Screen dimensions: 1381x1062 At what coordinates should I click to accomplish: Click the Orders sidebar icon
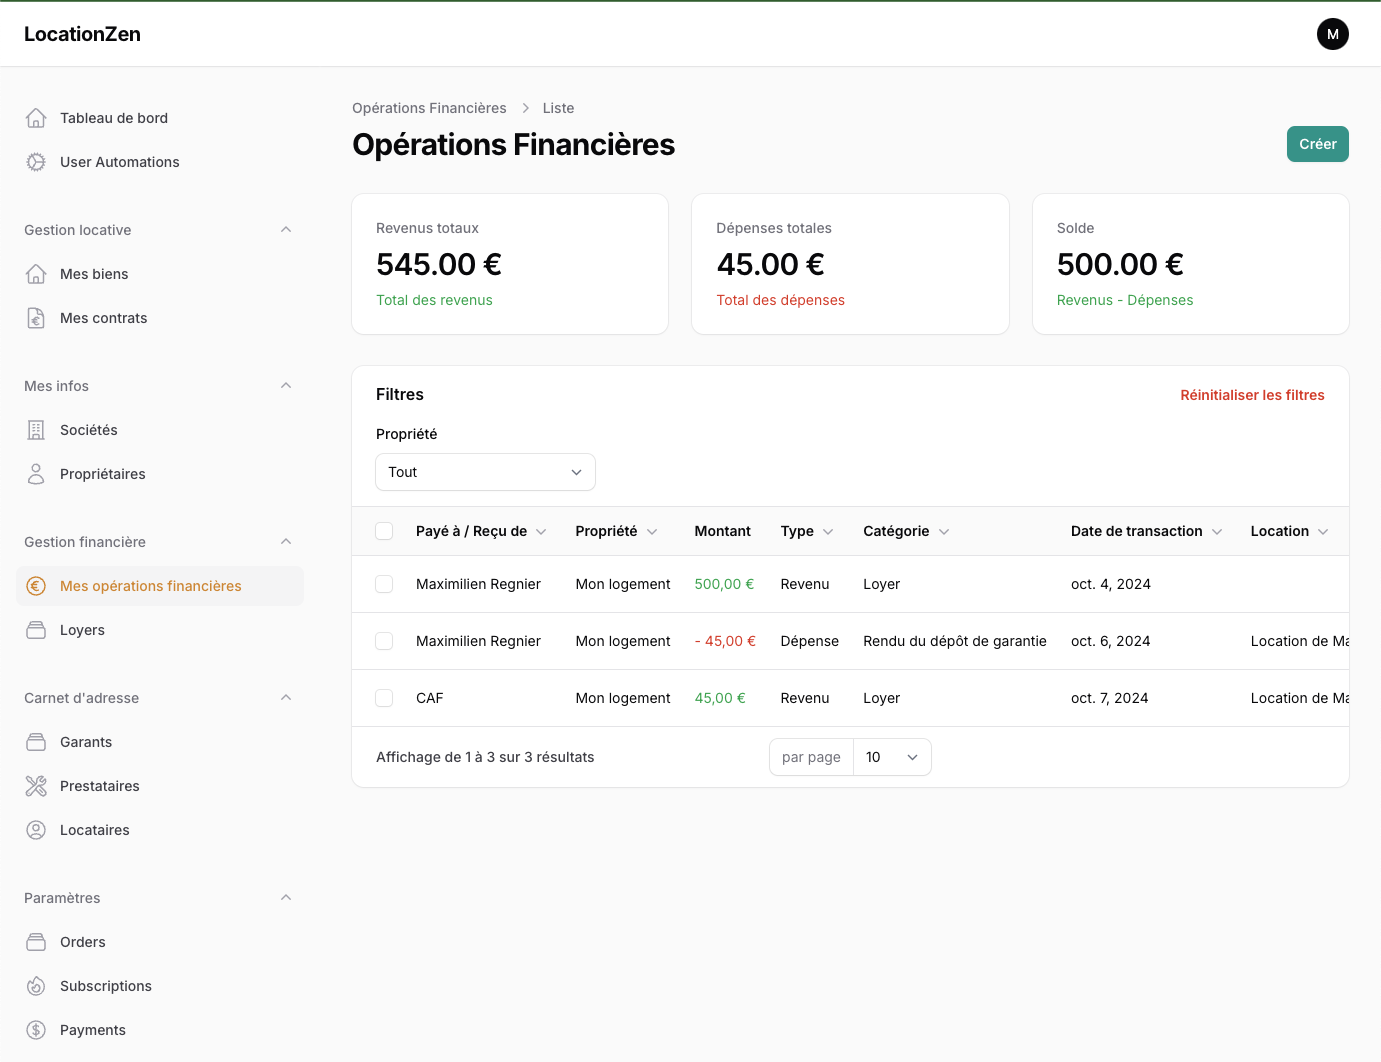coord(36,942)
